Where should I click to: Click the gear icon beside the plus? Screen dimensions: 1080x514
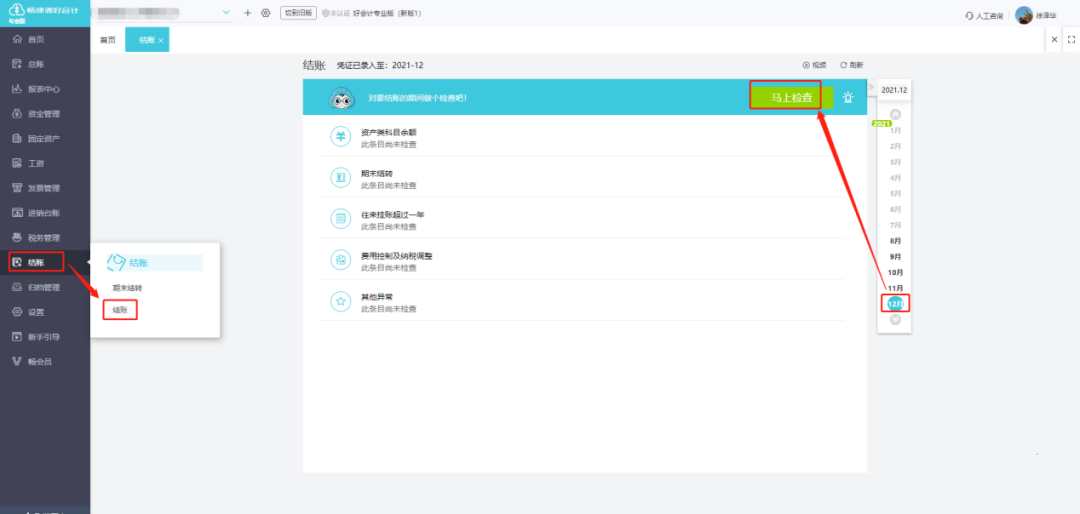pyautogui.click(x=266, y=13)
